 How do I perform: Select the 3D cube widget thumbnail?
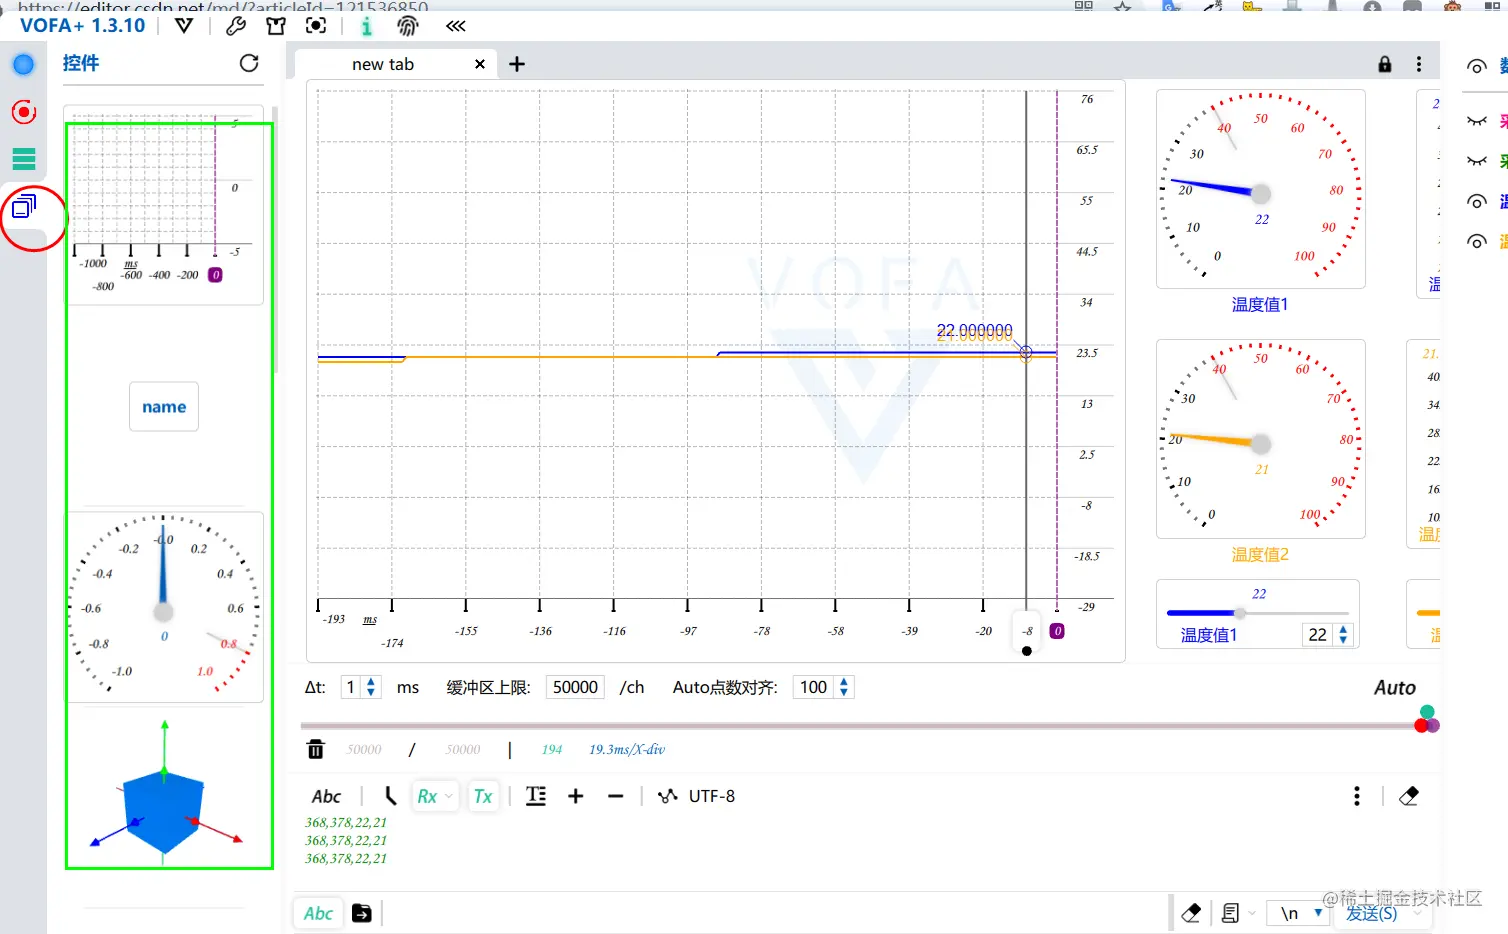pos(165,793)
